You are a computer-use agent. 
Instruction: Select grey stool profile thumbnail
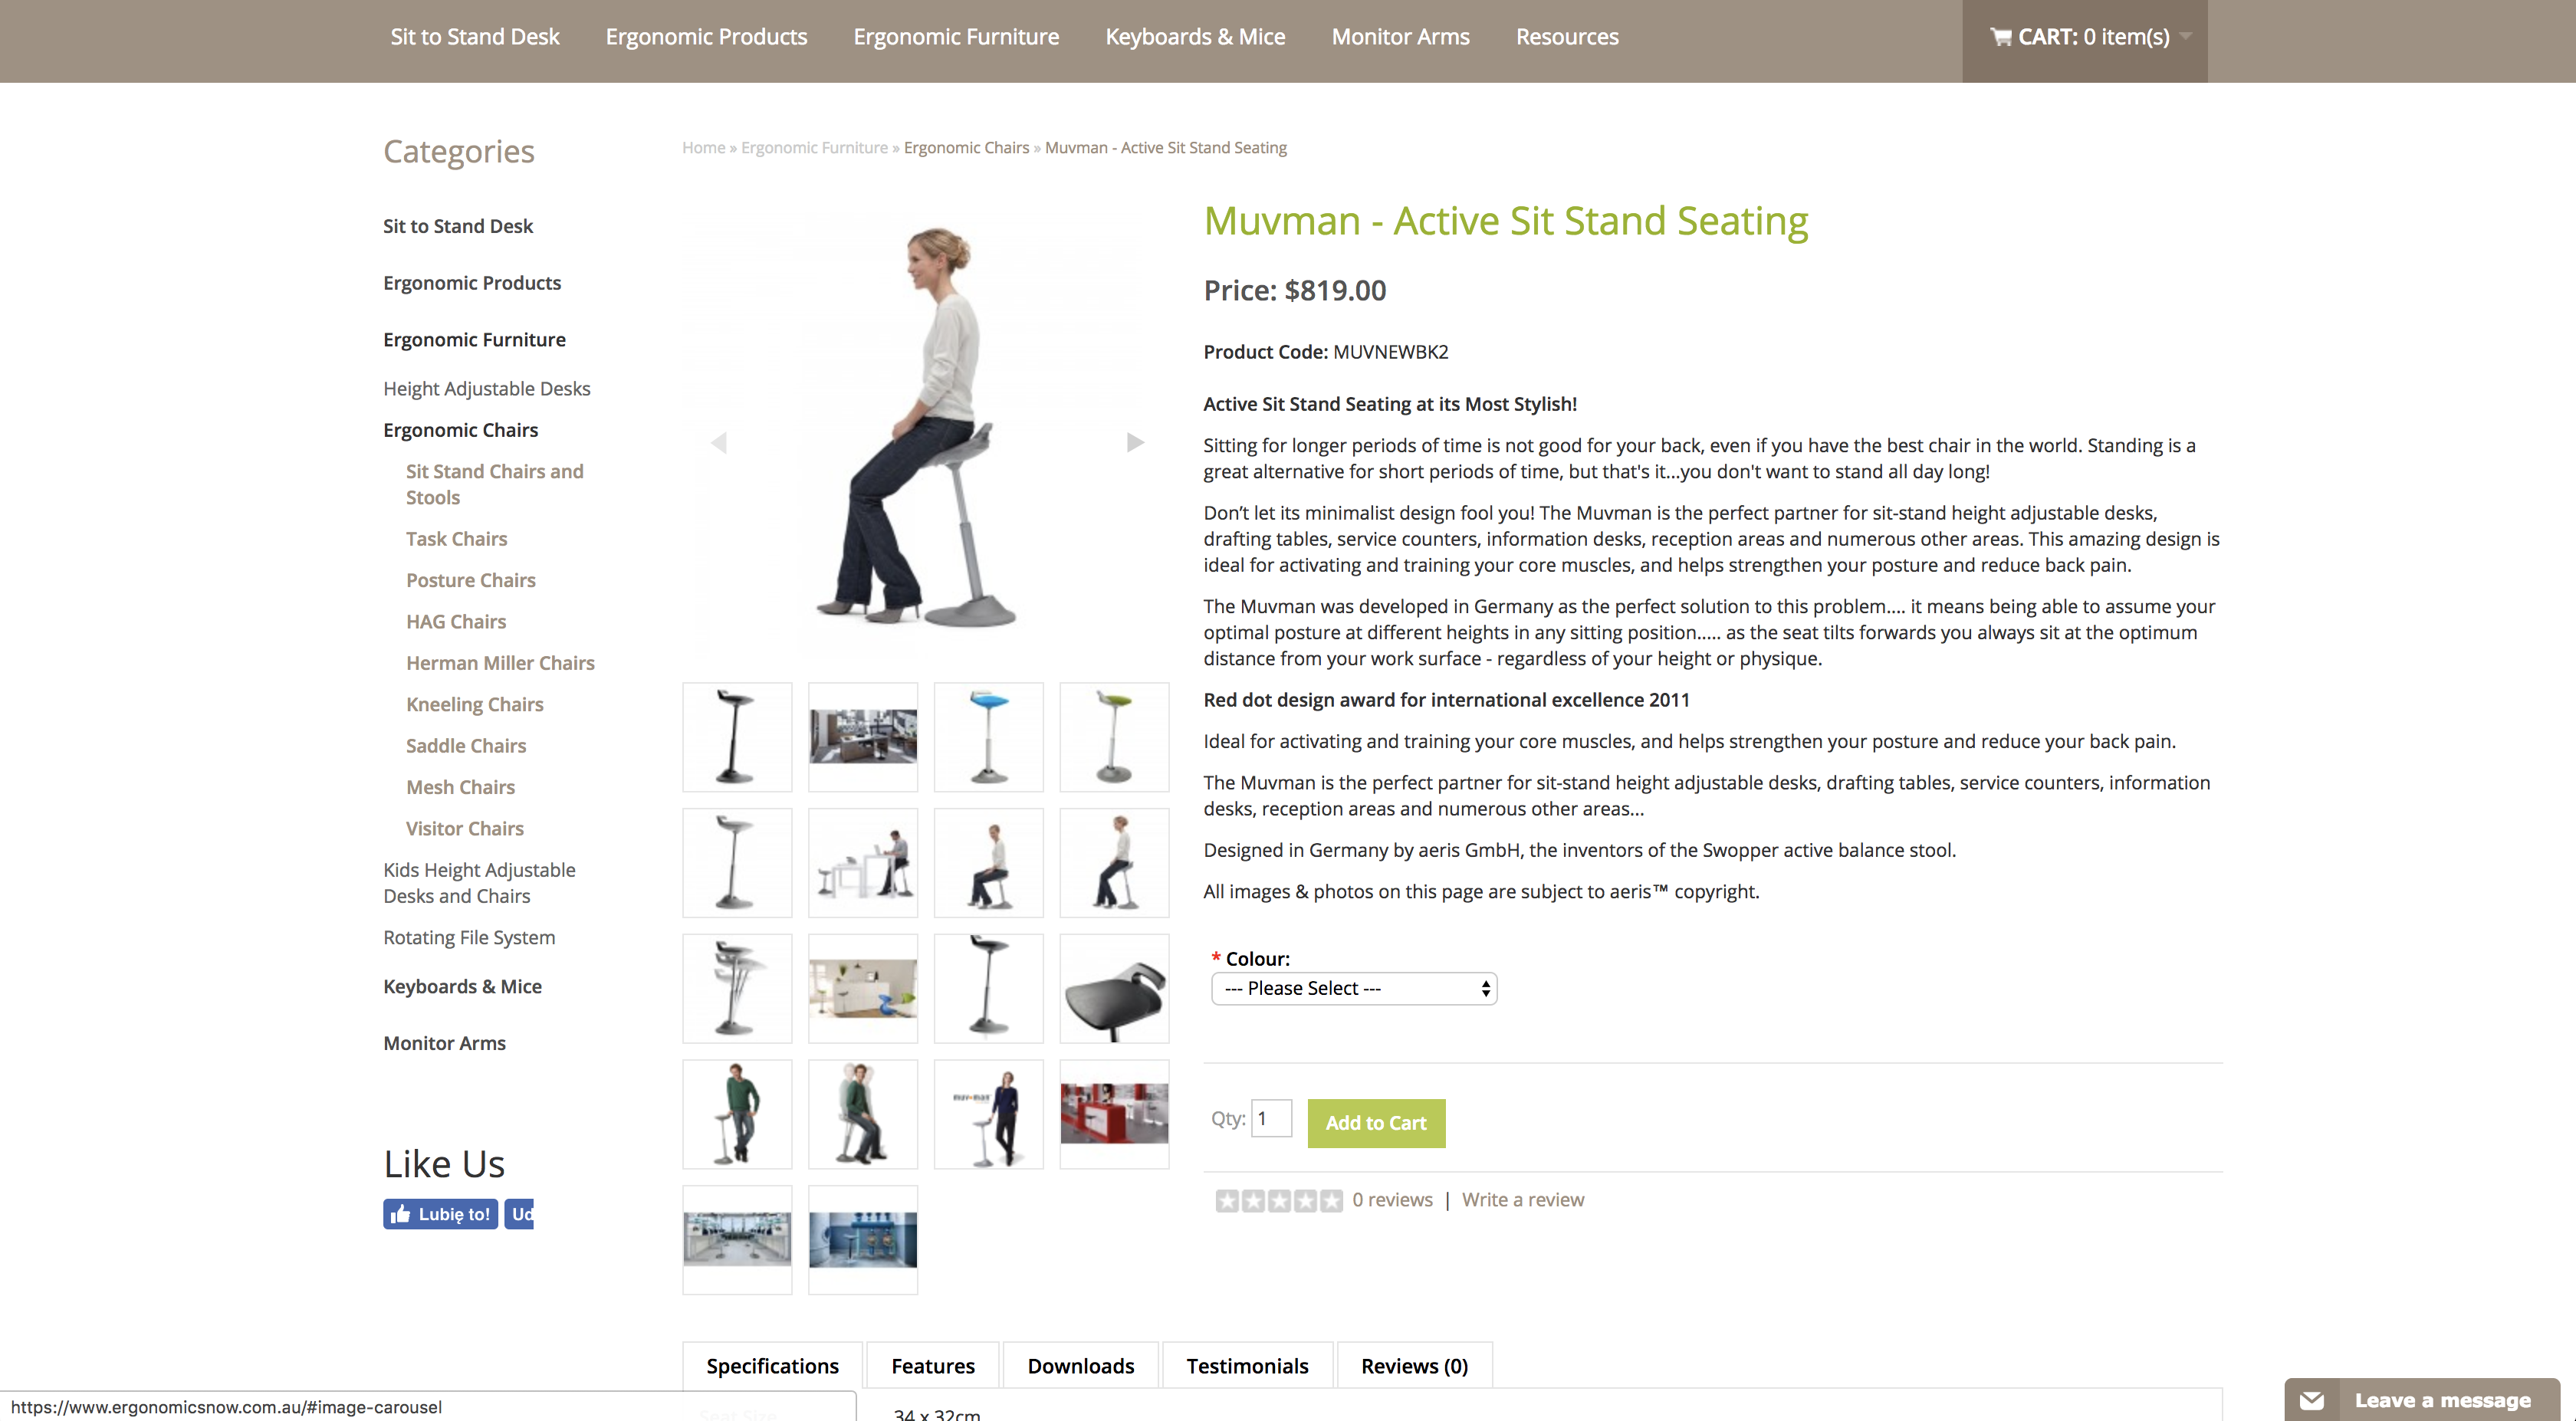(x=737, y=863)
